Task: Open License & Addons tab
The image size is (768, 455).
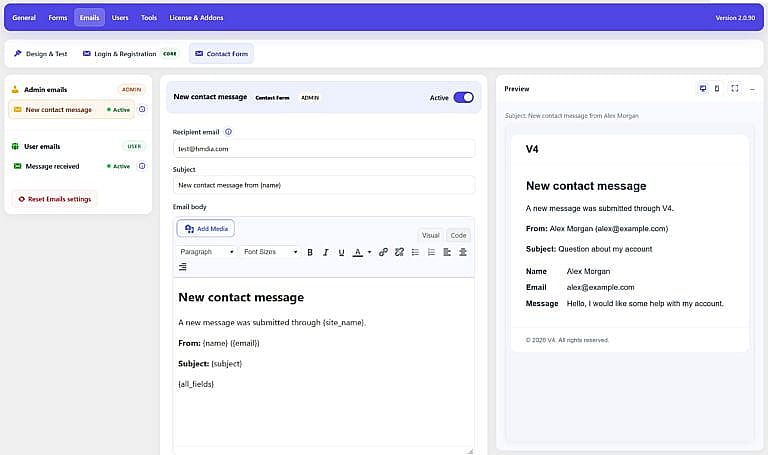Action: [x=196, y=18]
